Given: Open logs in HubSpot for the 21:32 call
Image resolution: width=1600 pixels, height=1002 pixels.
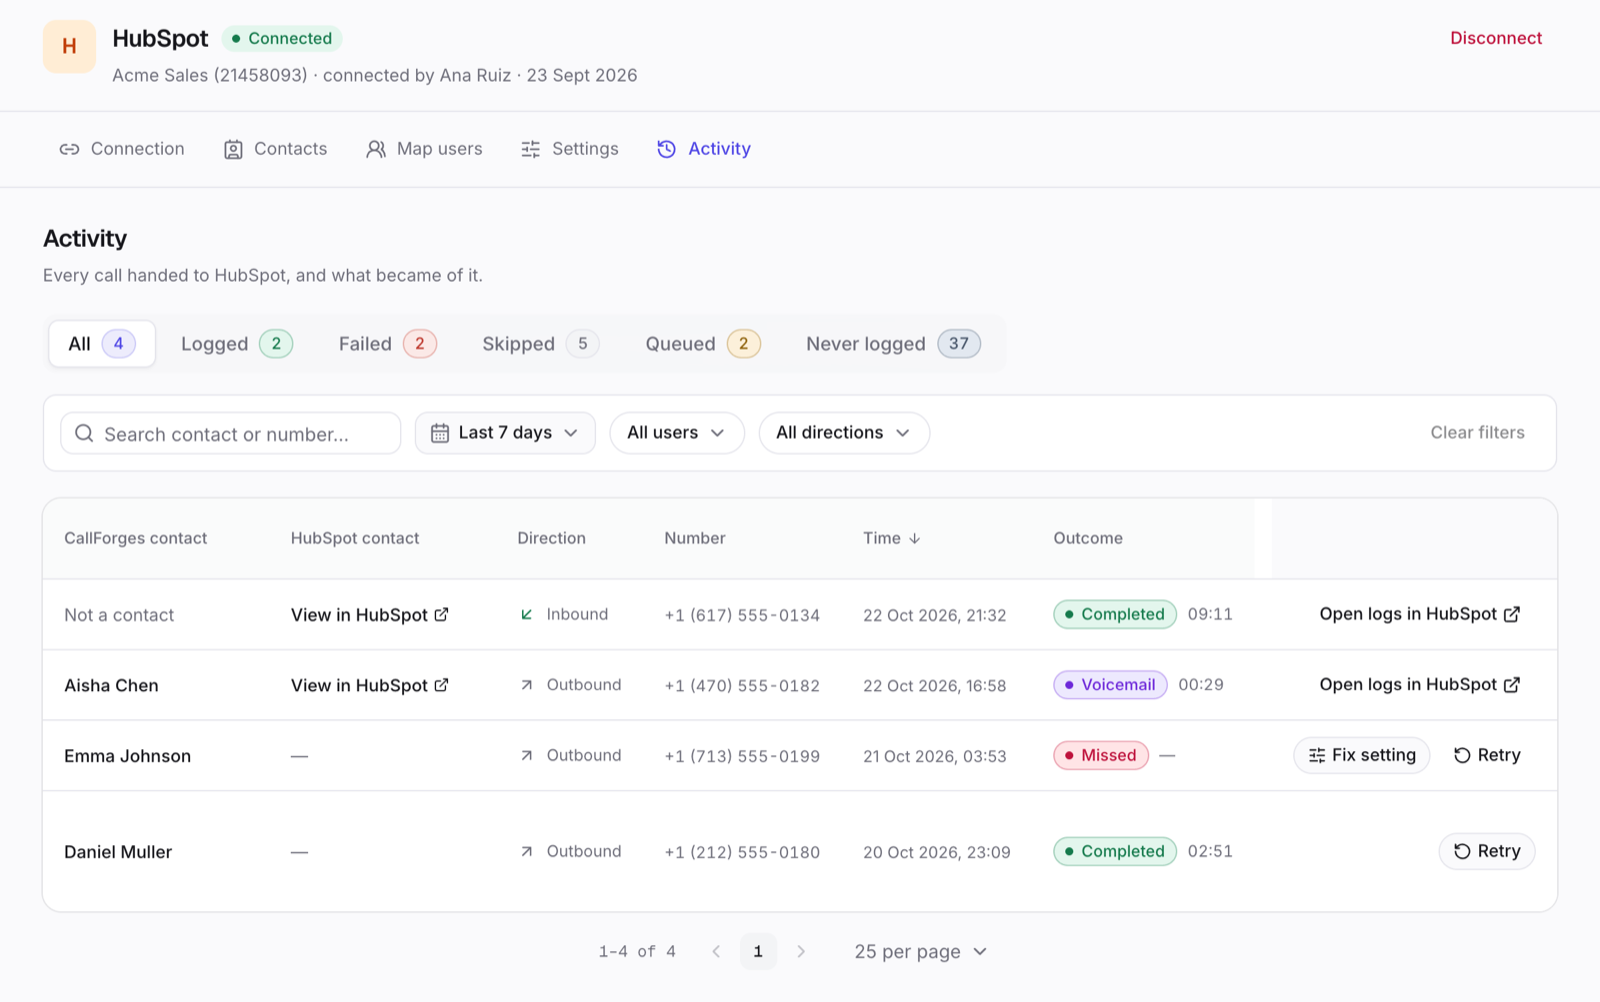Looking at the screenshot, I should 1420,614.
